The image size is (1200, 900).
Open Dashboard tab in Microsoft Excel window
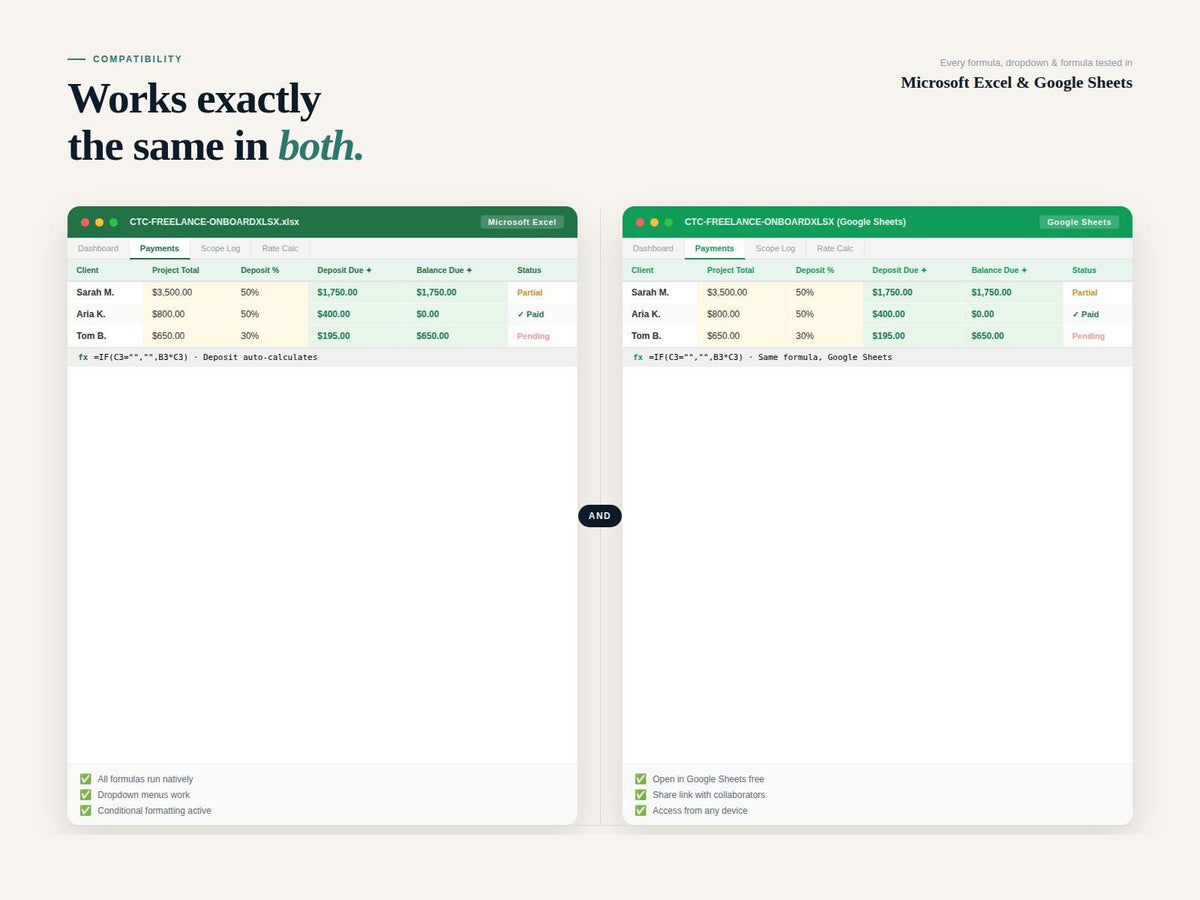click(x=98, y=249)
